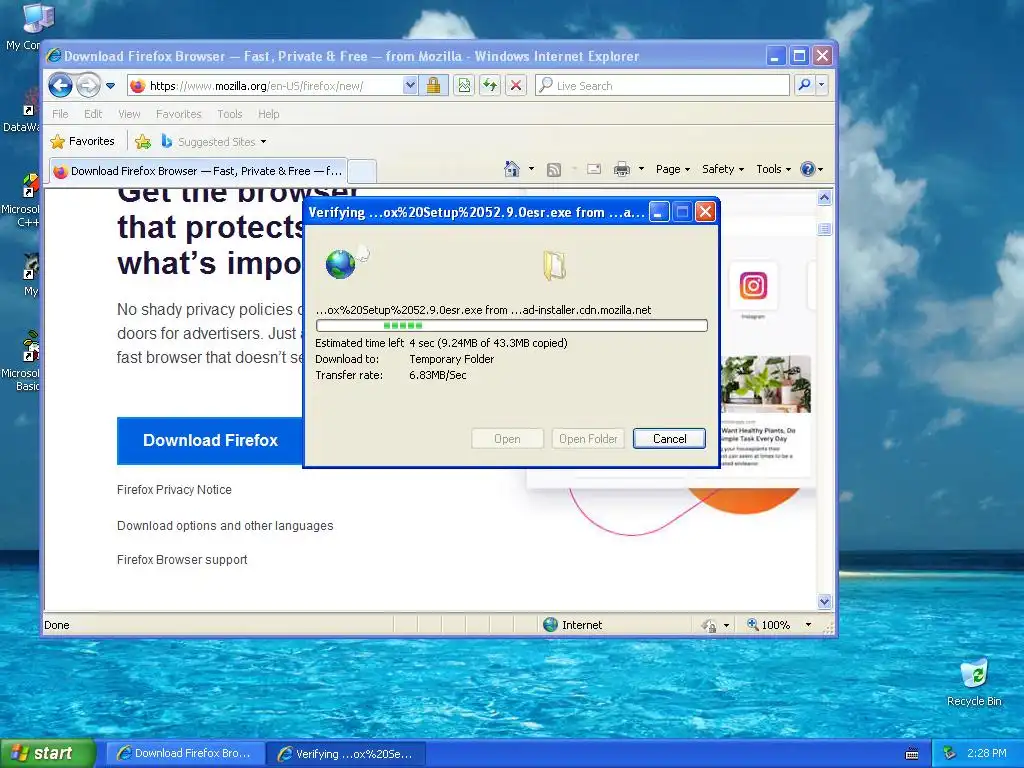Click the Live Search input box
Image resolution: width=1024 pixels, height=768 pixels.
pos(662,86)
